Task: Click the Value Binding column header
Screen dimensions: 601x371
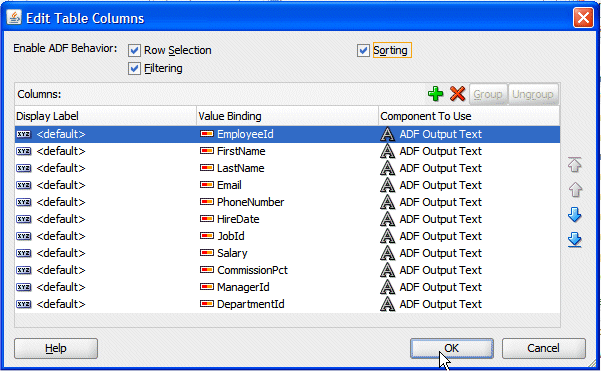Action: tap(287, 116)
